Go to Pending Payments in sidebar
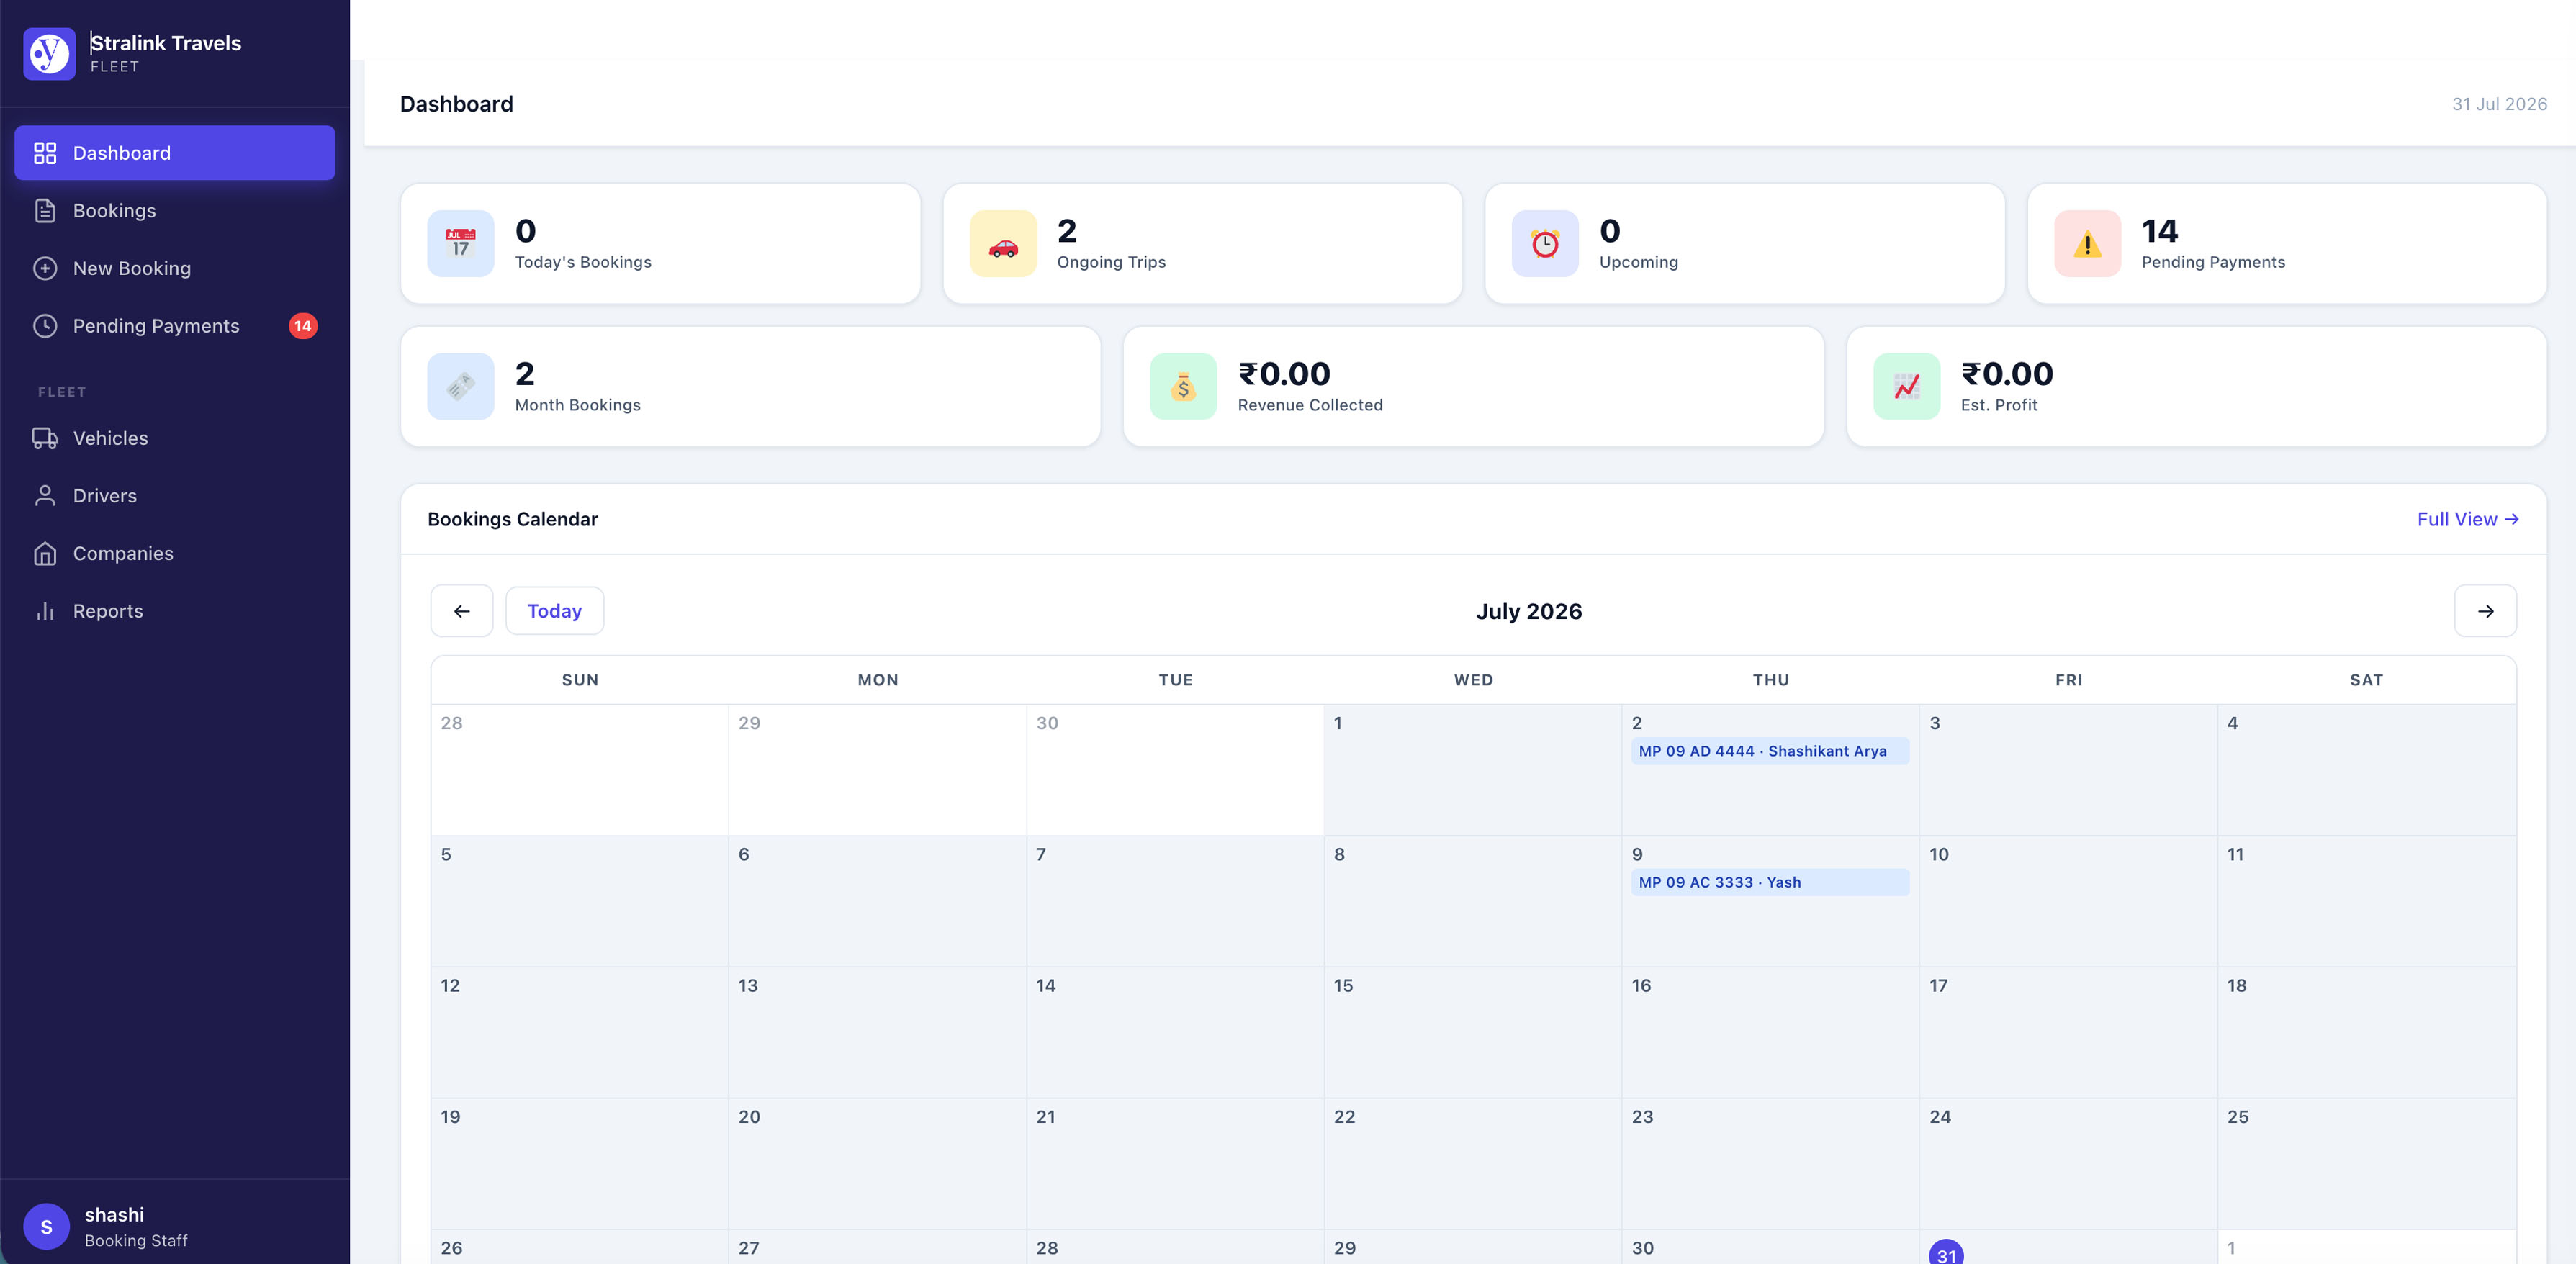 click(175, 326)
